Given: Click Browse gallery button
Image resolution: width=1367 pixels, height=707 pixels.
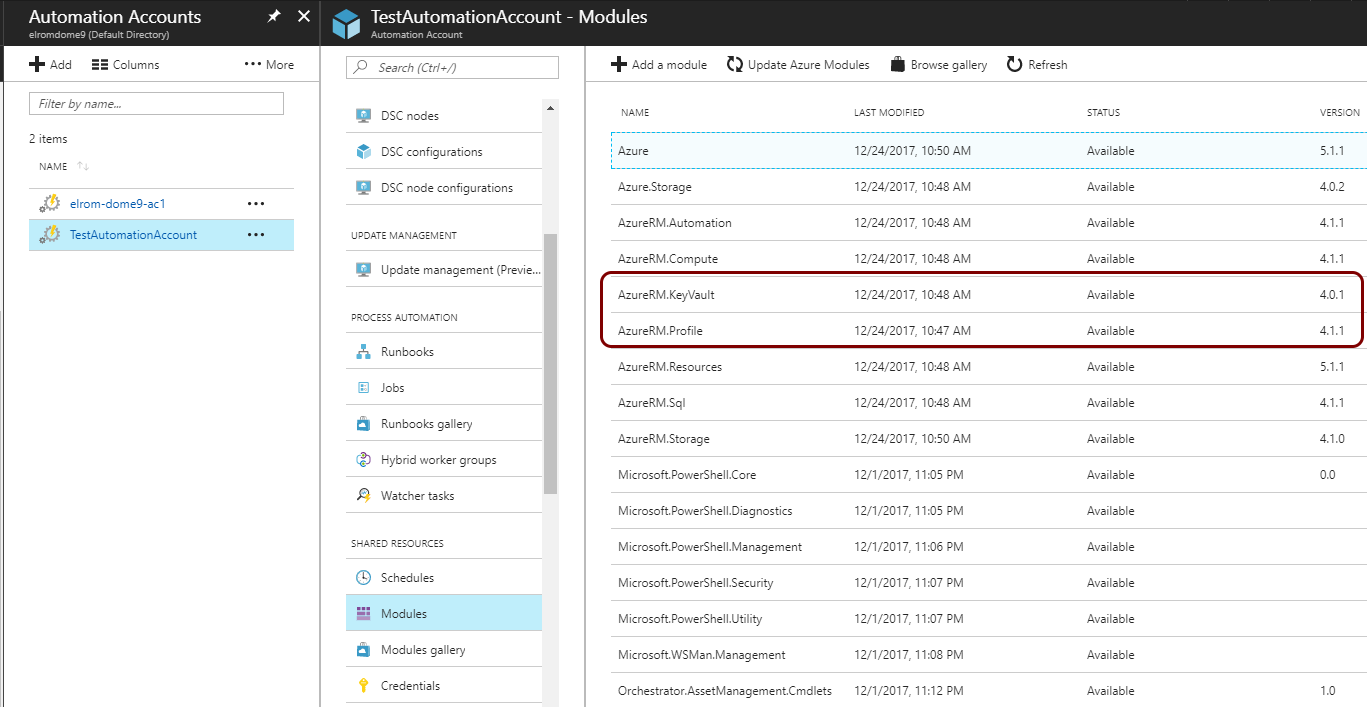Looking at the screenshot, I should tap(938, 65).
